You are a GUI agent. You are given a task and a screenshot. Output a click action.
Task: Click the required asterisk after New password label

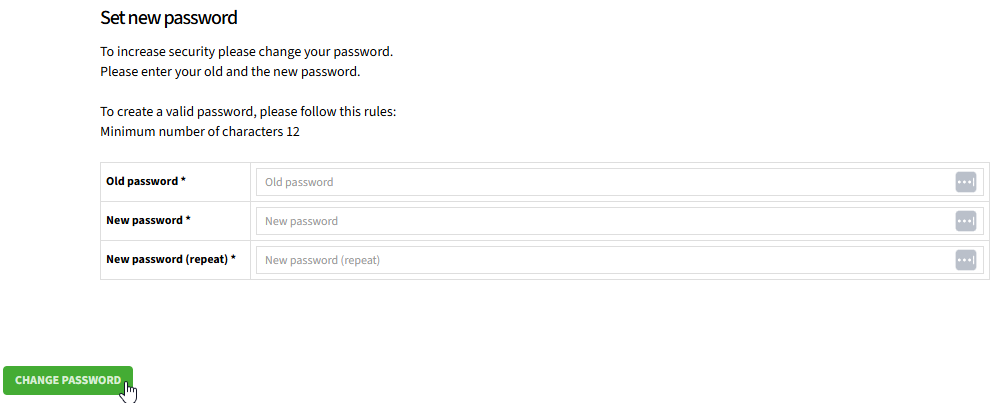click(188, 219)
